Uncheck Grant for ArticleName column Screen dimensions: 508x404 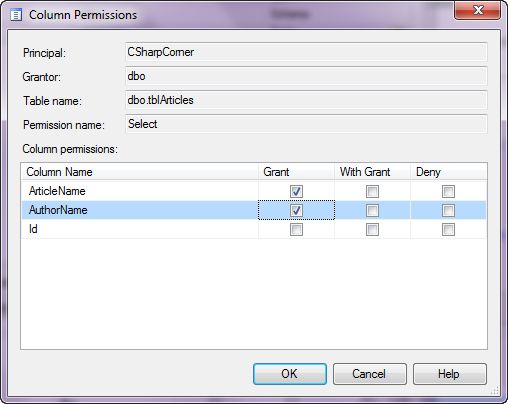pyautogui.click(x=296, y=191)
